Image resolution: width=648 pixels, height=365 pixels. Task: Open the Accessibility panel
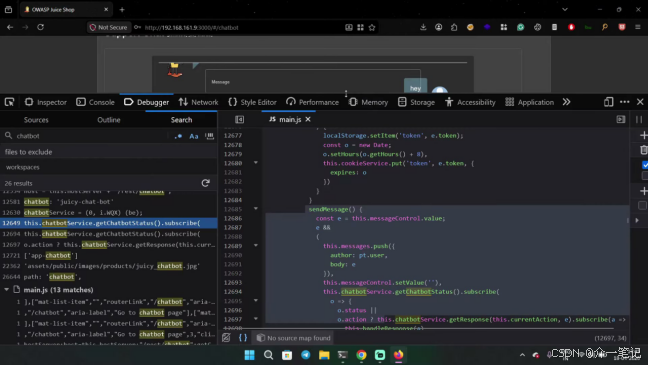(470, 102)
